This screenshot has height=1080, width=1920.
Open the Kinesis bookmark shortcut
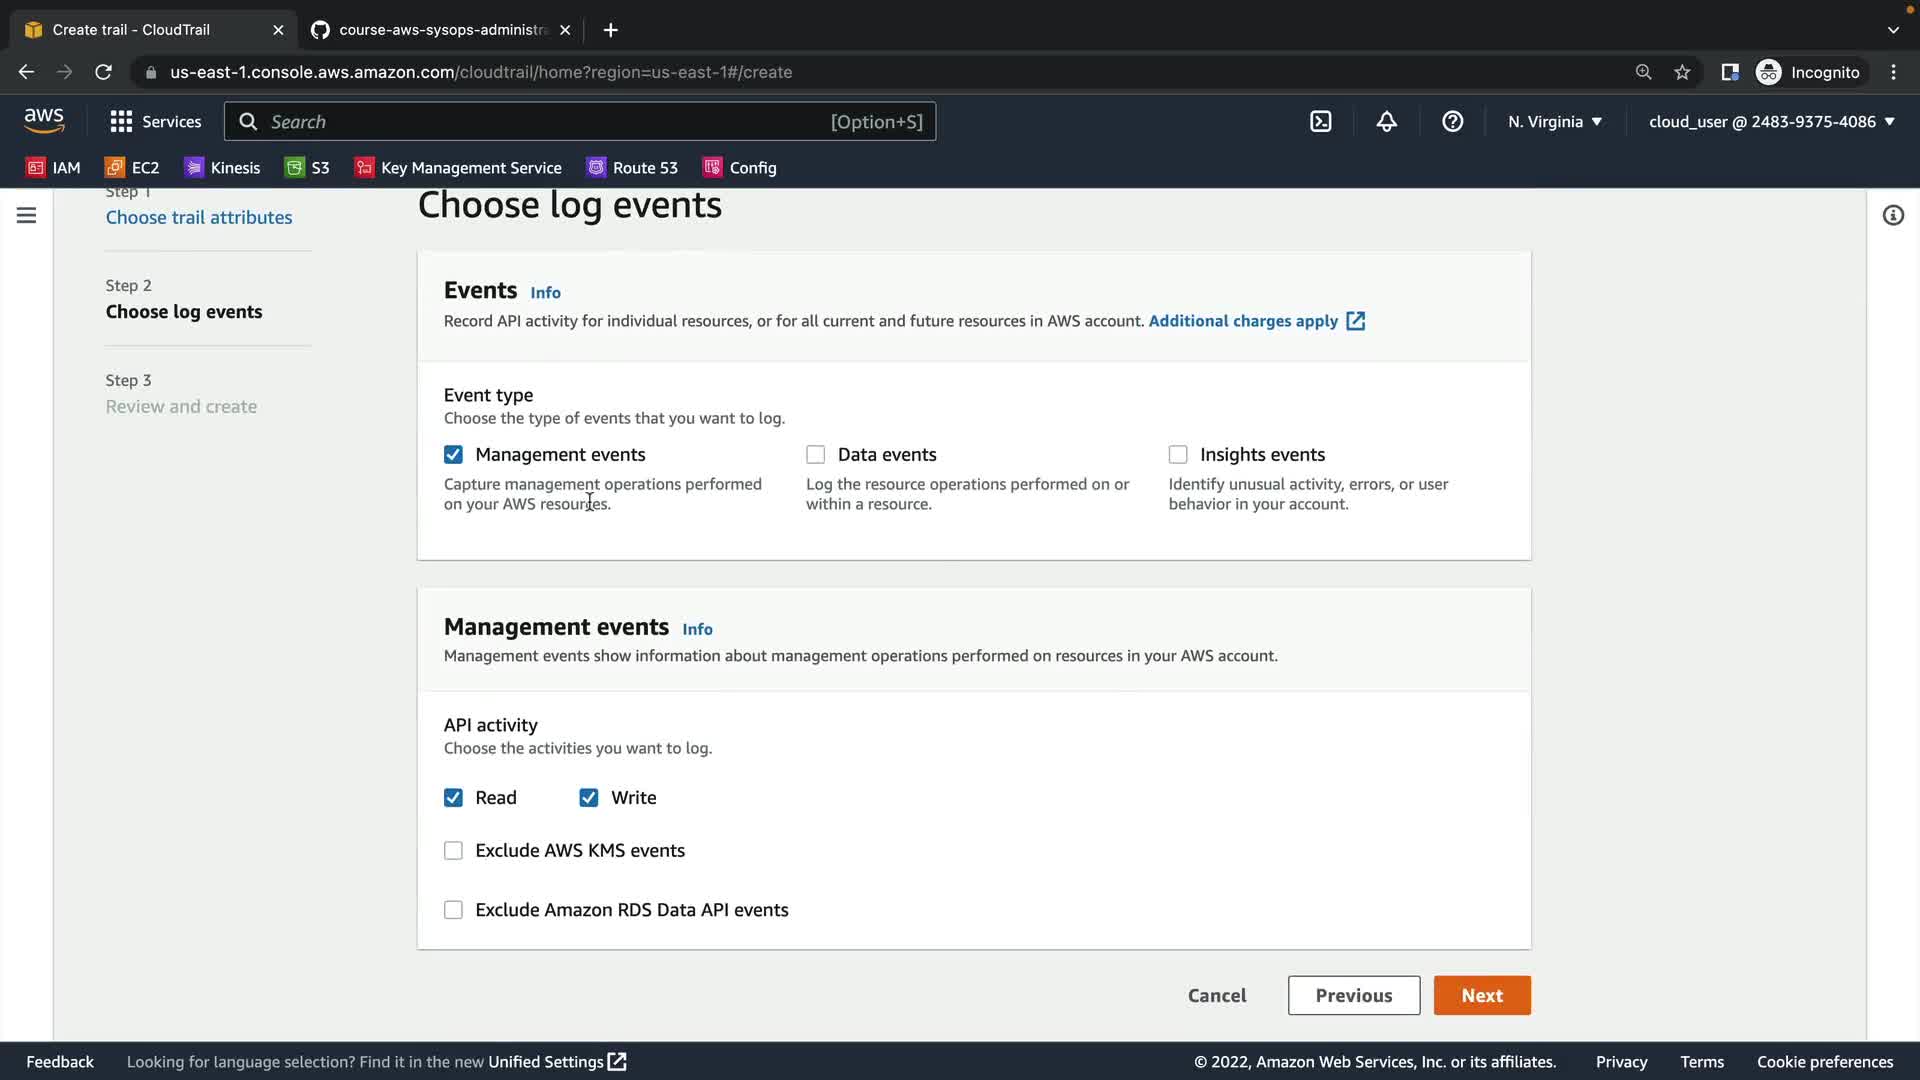point(223,168)
